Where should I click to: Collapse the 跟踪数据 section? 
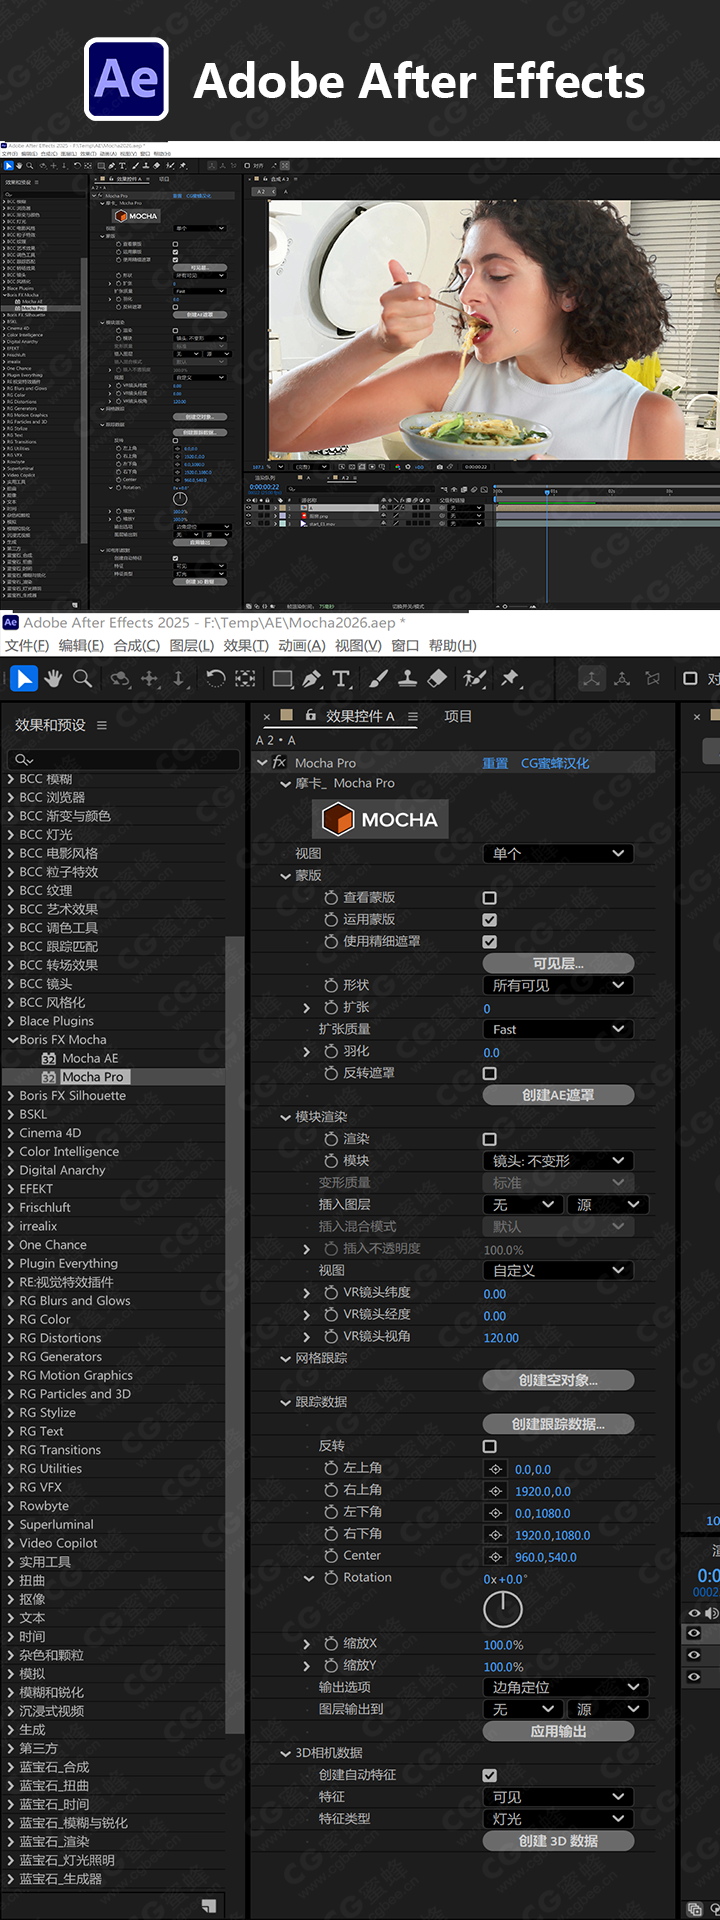coord(285,1403)
